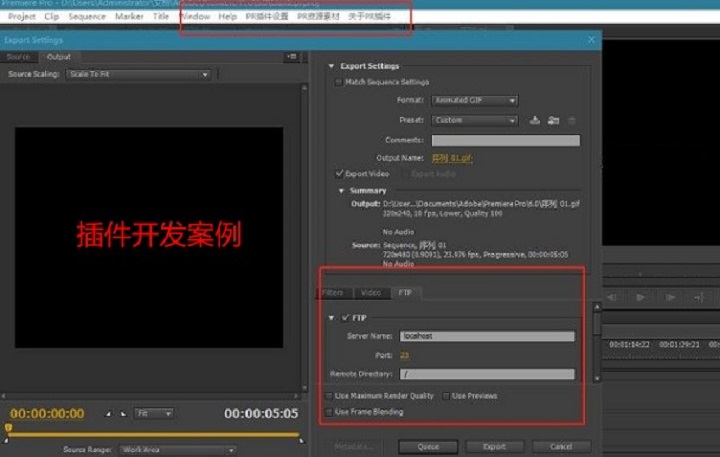Click the Remote Directory input field

[x=487, y=374]
